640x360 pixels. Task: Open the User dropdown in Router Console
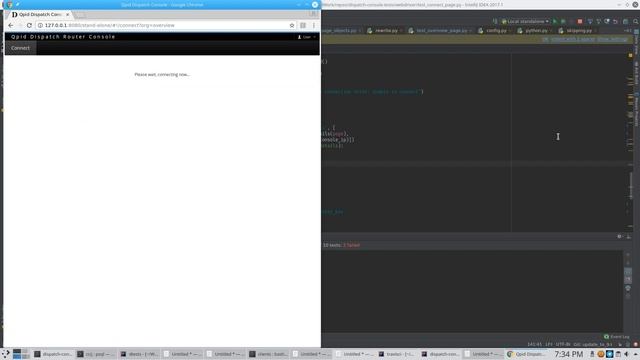tap(307, 37)
